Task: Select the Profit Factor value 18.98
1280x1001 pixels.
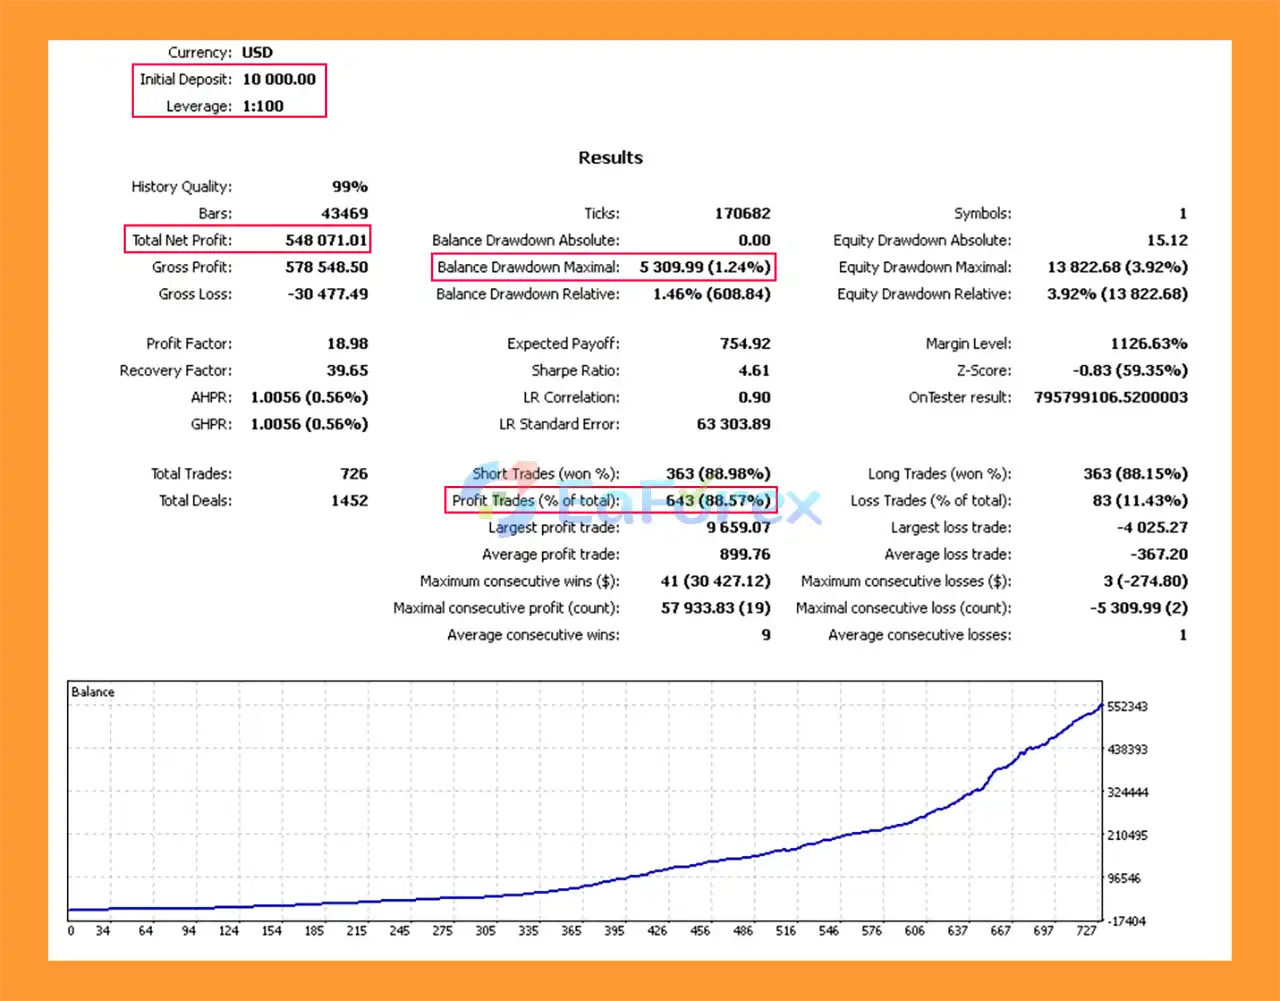Action: coord(347,343)
